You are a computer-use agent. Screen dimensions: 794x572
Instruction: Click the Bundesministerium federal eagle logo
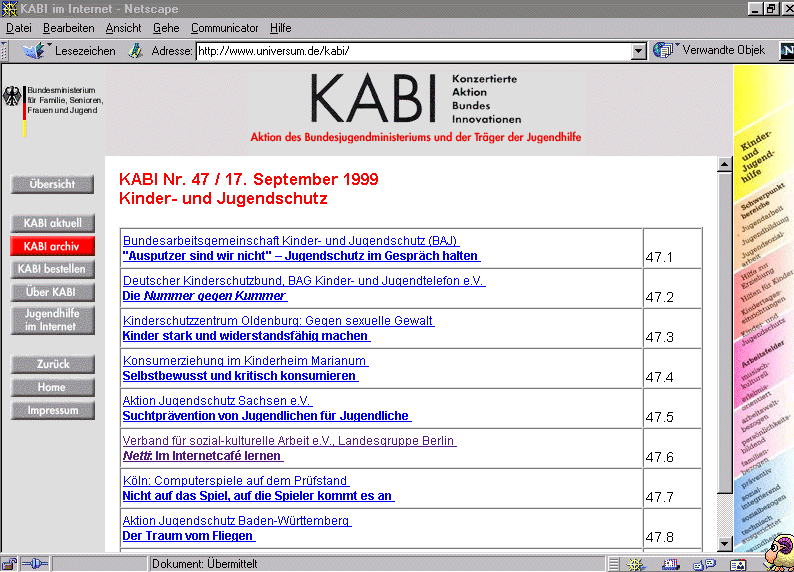tap(12, 96)
